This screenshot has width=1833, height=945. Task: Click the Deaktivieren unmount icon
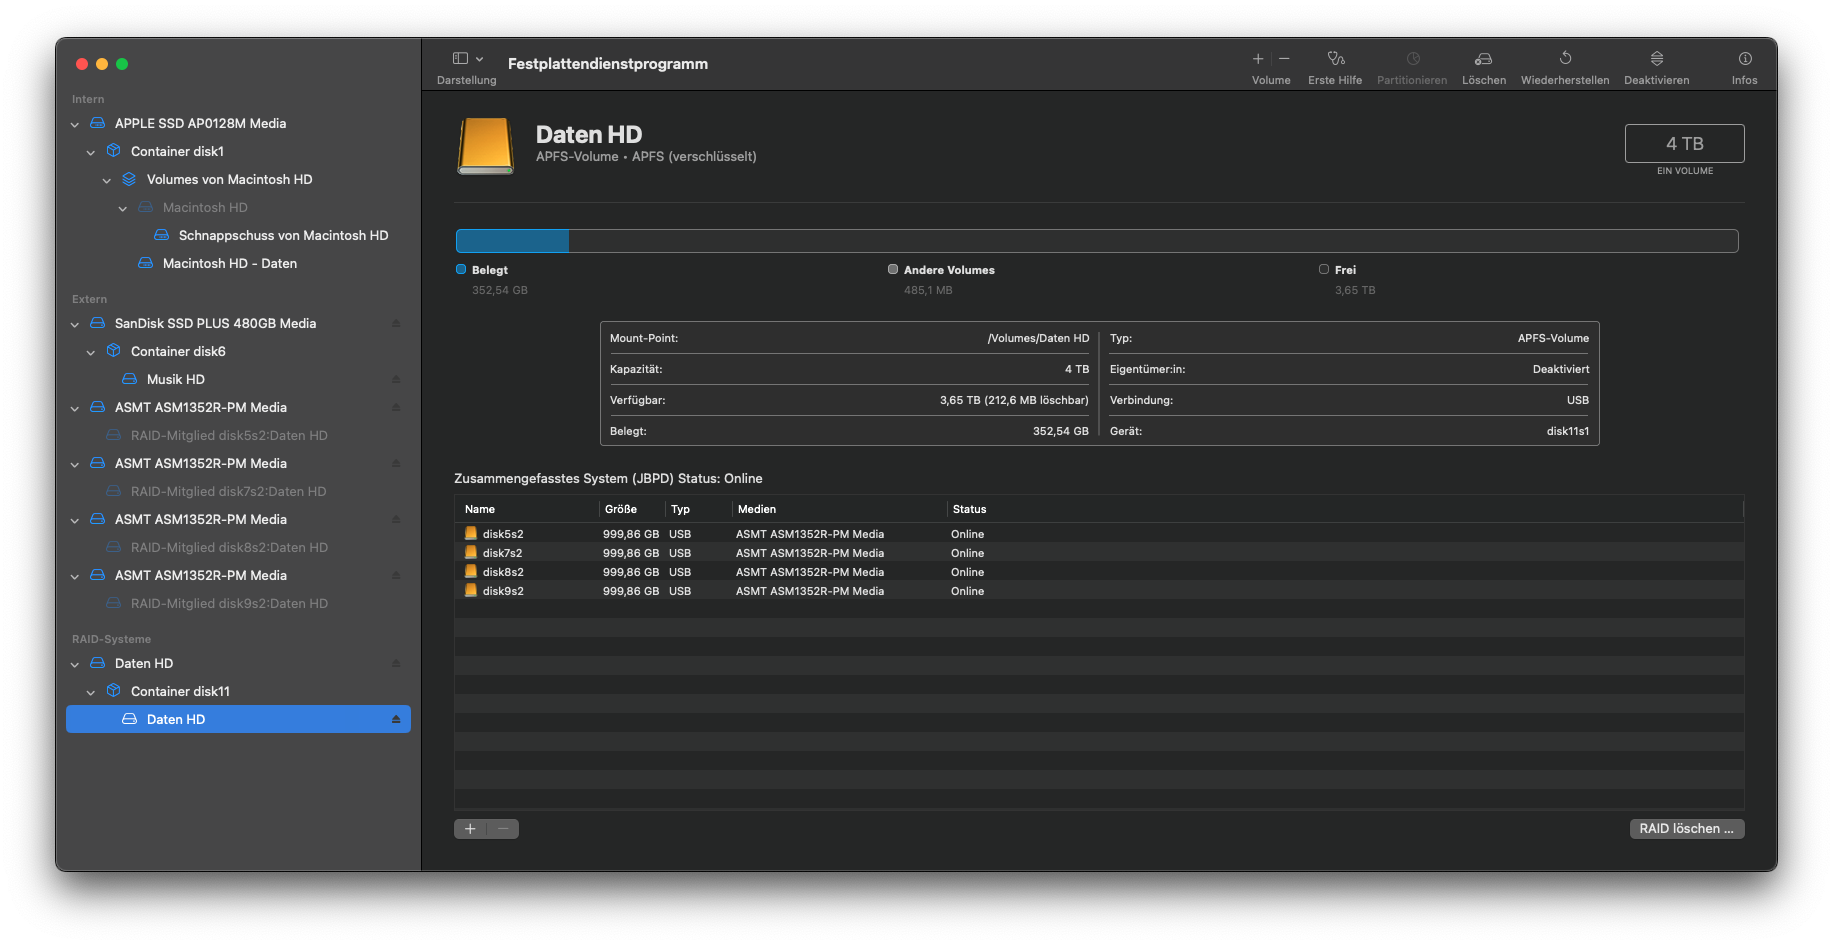coord(1656,59)
